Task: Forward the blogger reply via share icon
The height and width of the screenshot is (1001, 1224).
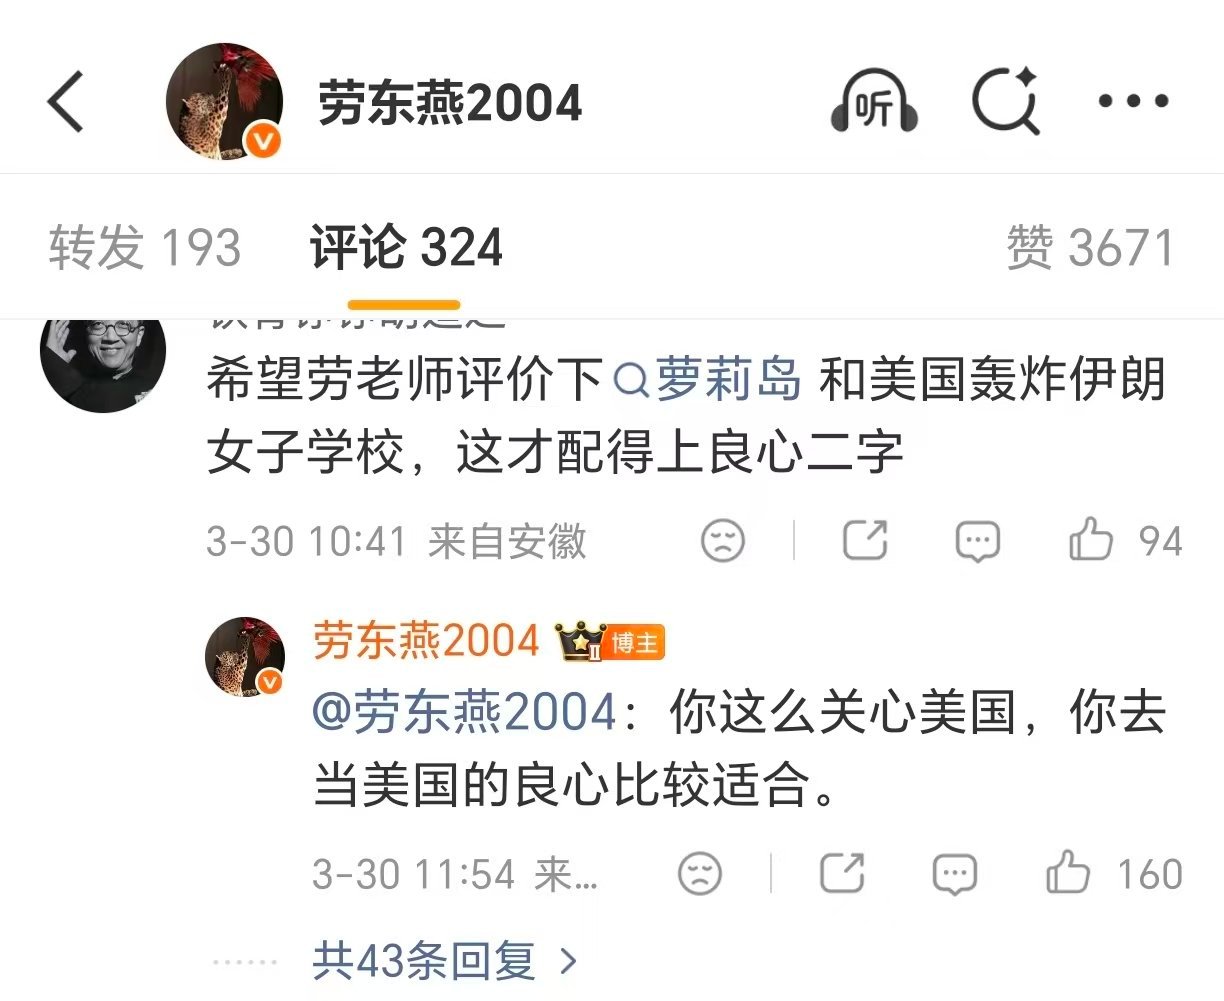Action: [842, 873]
